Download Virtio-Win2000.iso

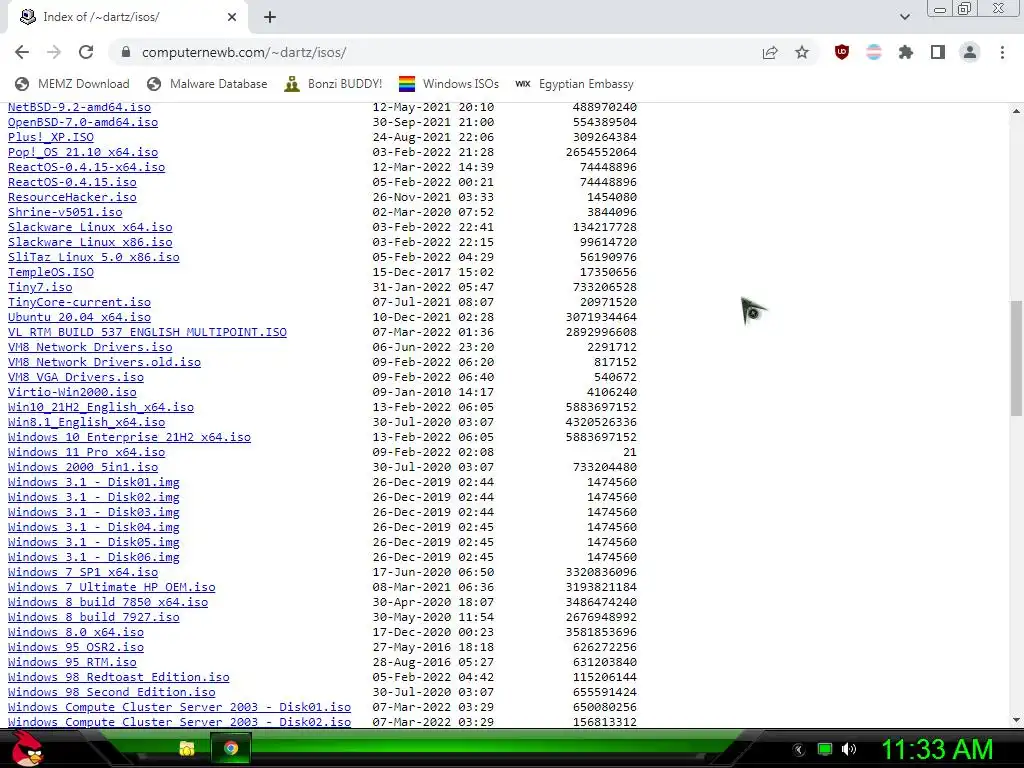tap(72, 392)
